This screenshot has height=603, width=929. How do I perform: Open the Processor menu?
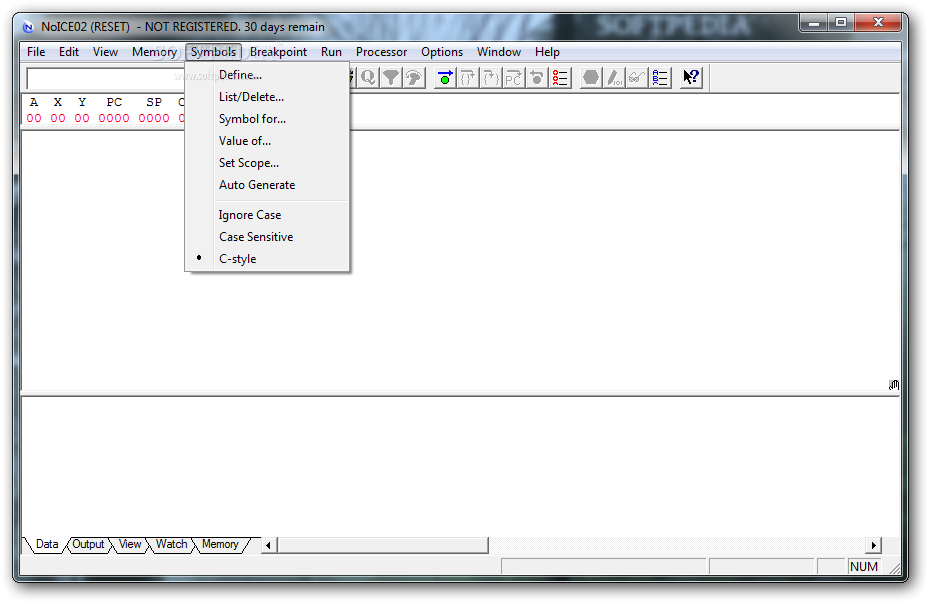point(381,52)
